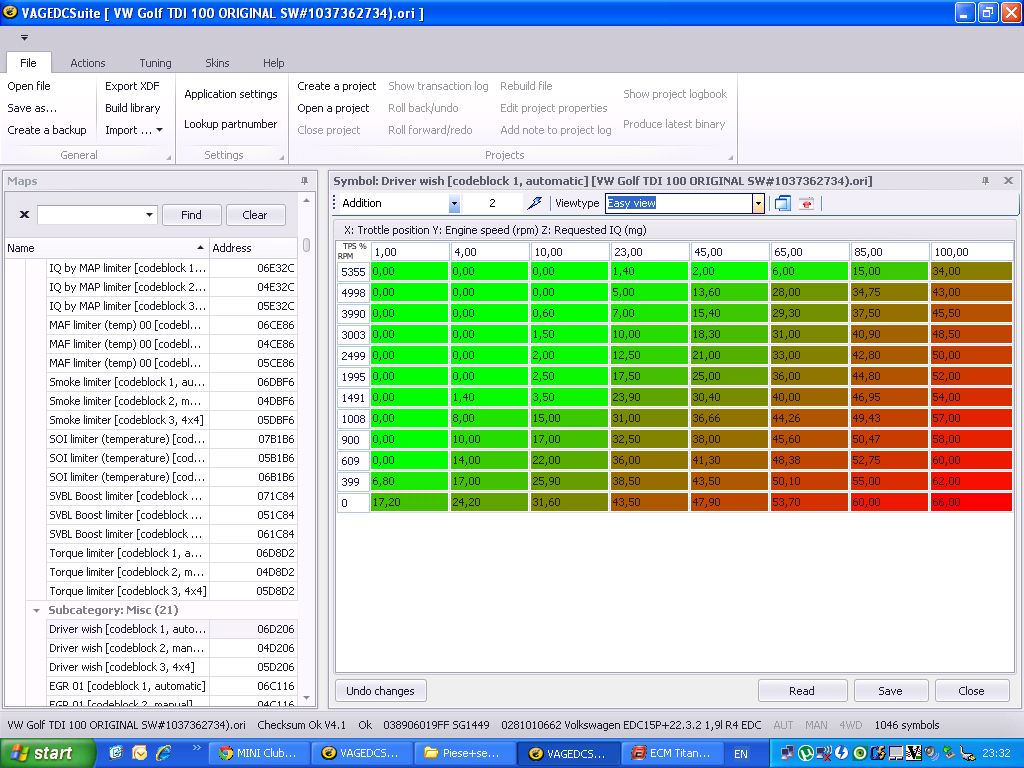Screen dimensions: 1024x768
Task: Pin the Driver wish symbol panel
Action: coord(985,181)
